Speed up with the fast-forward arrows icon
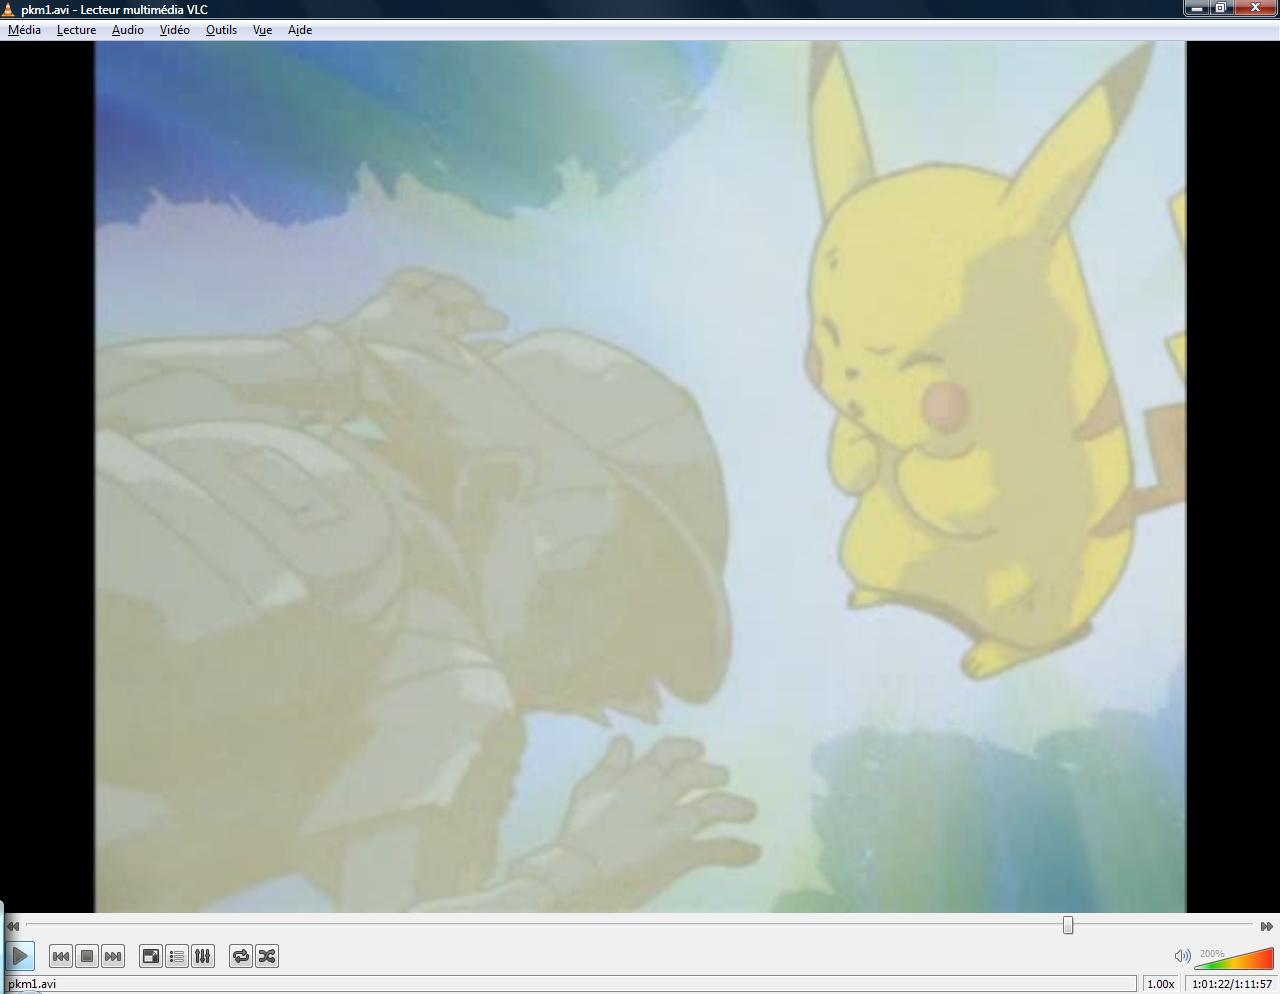The width and height of the screenshot is (1280, 994). pyautogui.click(x=1266, y=926)
